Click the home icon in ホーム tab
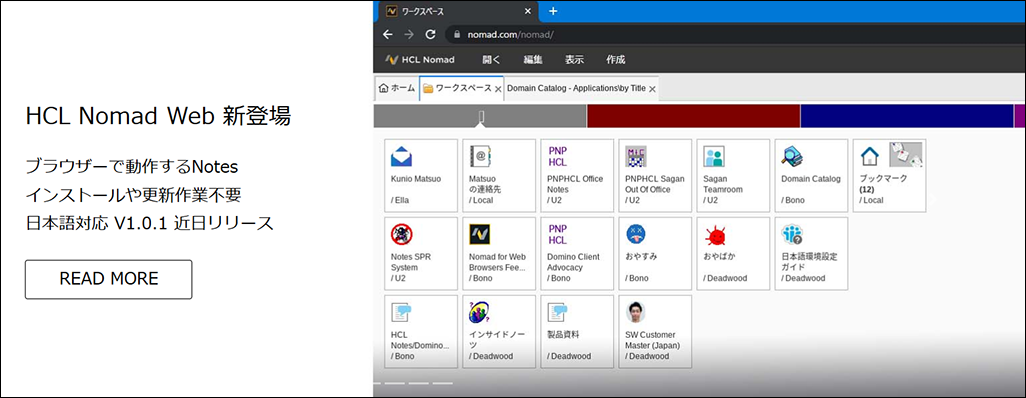The image size is (1026, 398). click(x=383, y=88)
